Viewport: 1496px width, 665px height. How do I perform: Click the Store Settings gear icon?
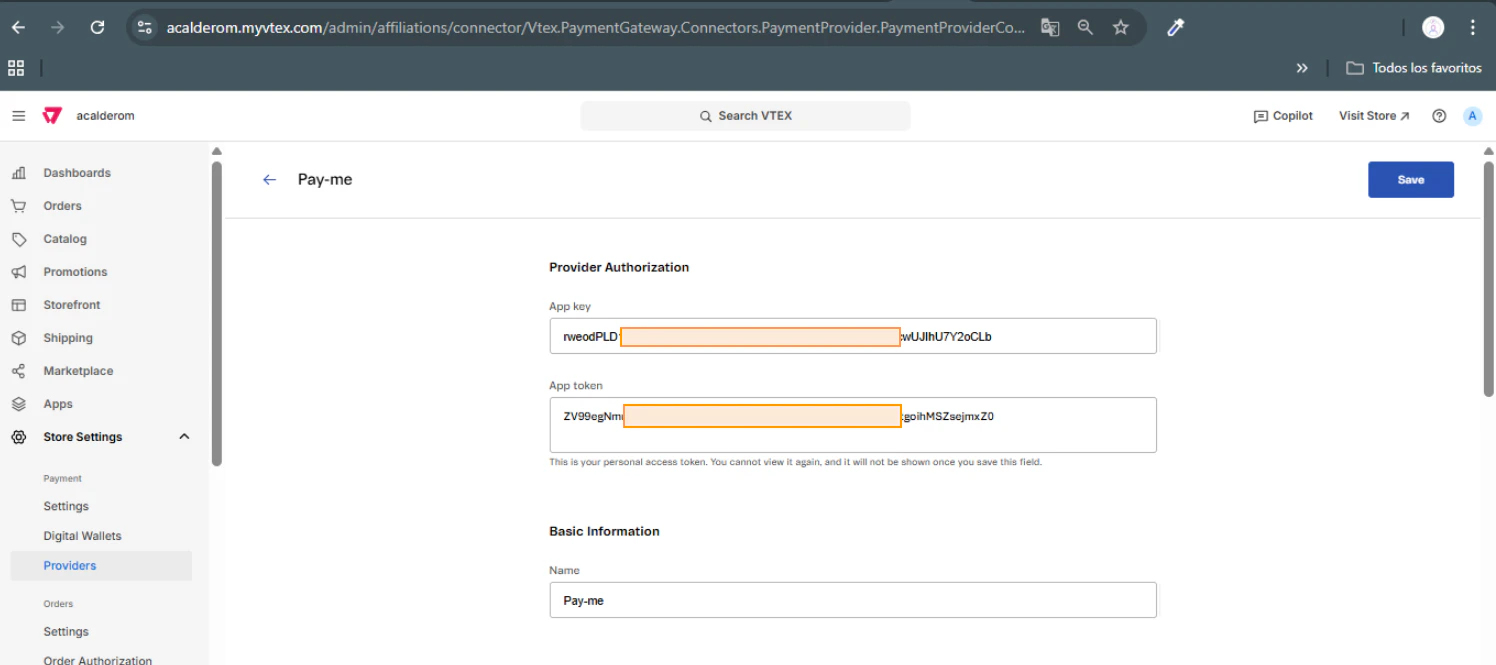pos(19,437)
